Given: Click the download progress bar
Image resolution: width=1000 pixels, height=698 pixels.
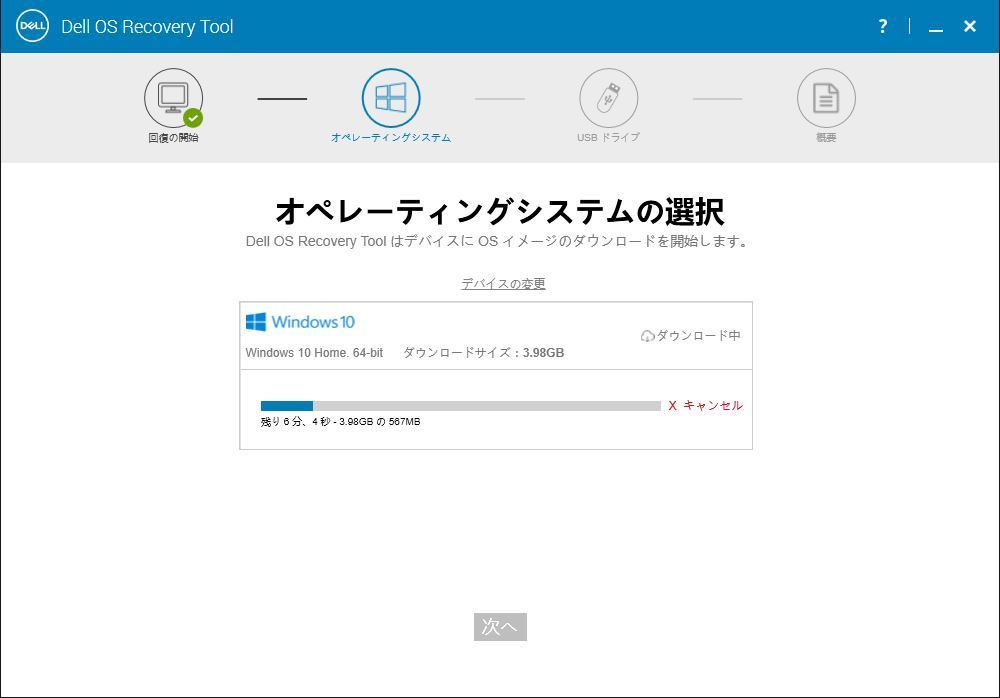Looking at the screenshot, I should point(460,406).
